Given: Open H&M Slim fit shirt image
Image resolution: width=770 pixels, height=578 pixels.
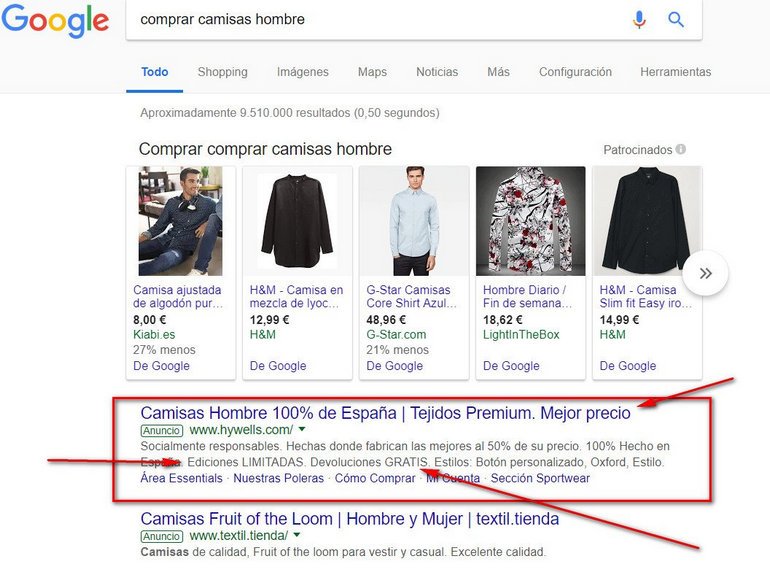Looking at the screenshot, I should 647,221.
